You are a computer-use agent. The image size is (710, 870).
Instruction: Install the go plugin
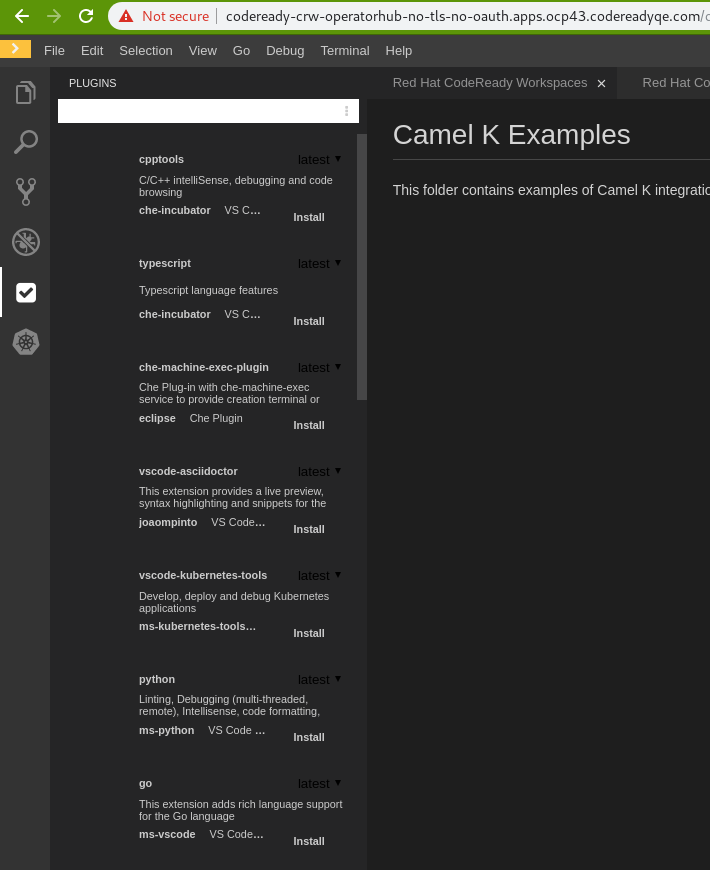[309, 841]
